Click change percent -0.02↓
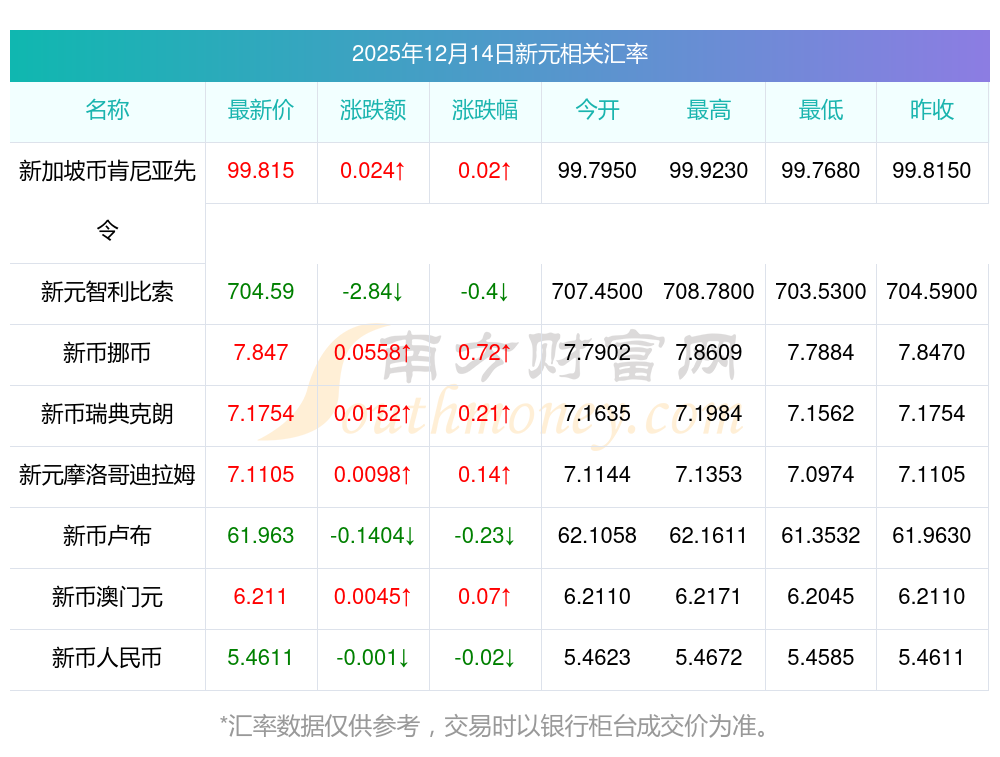Image resolution: width=1000 pixels, height=757 pixels. [485, 658]
